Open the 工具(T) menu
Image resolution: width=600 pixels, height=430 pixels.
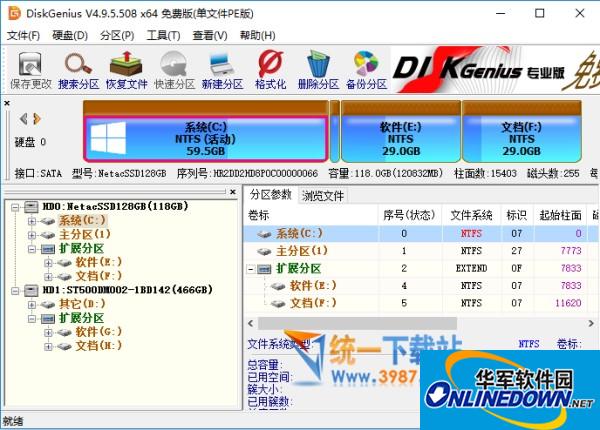(163, 36)
